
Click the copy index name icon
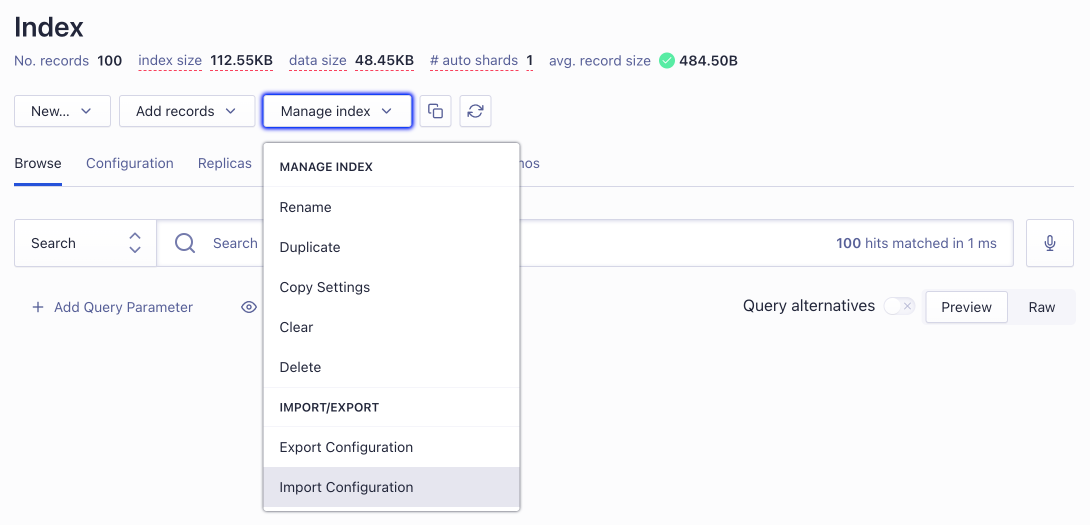tap(436, 111)
